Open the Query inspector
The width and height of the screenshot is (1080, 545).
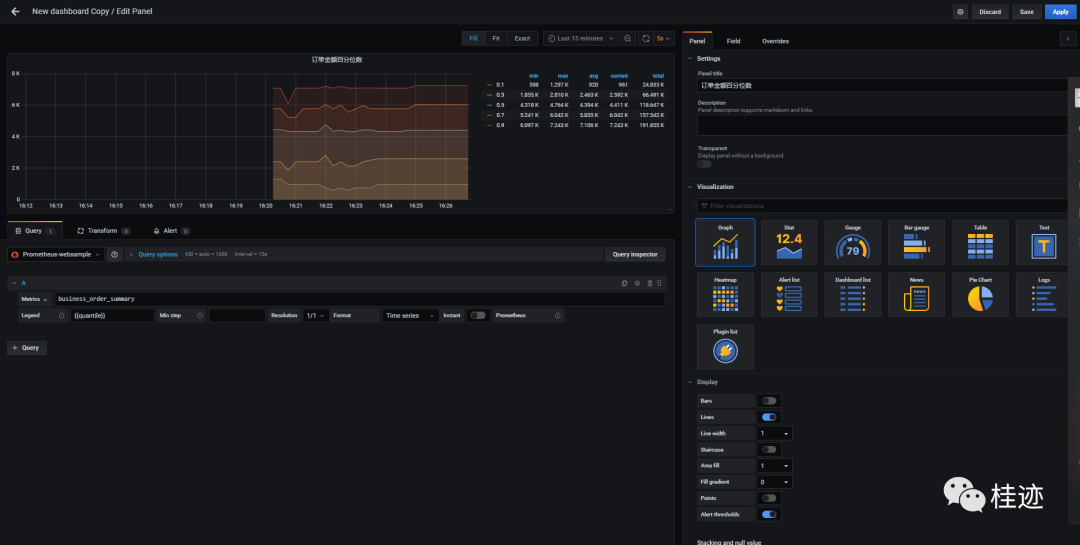point(635,254)
